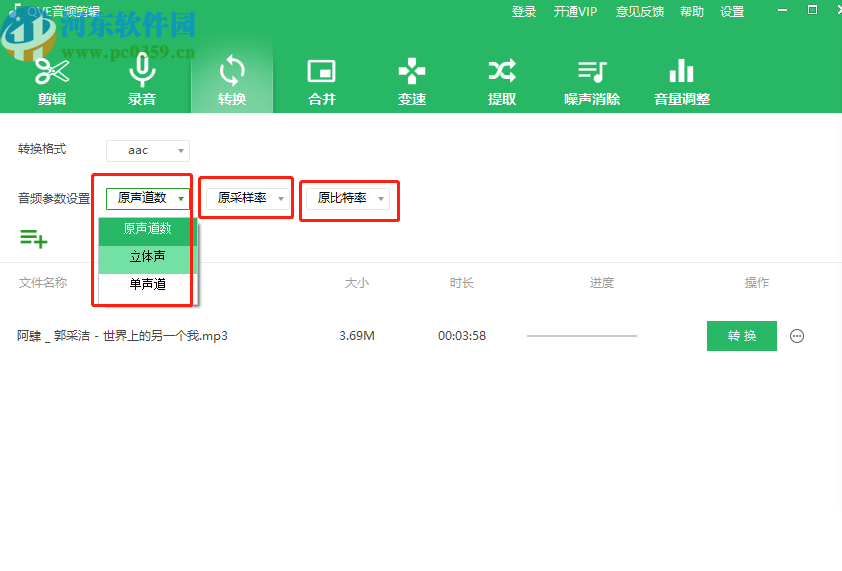
Task: Click the add file list icon
Action: click(33, 238)
